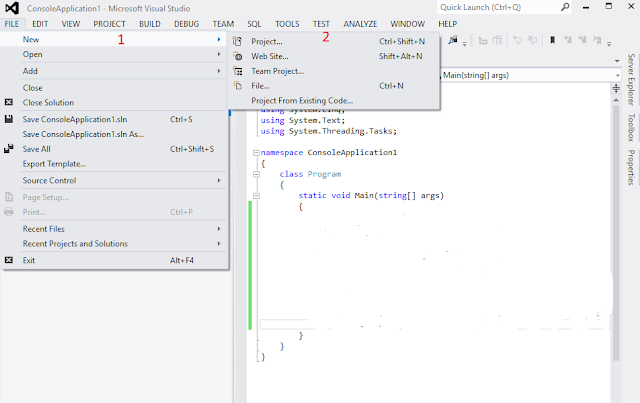Viewport: 640px width, 403px height.
Task: Collapse the class Program block
Action: pyautogui.click(x=256, y=174)
